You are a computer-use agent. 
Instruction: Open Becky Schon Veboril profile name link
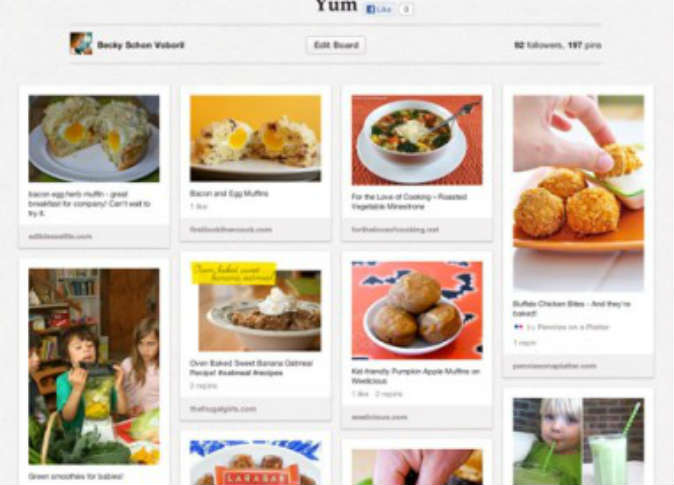click(141, 45)
